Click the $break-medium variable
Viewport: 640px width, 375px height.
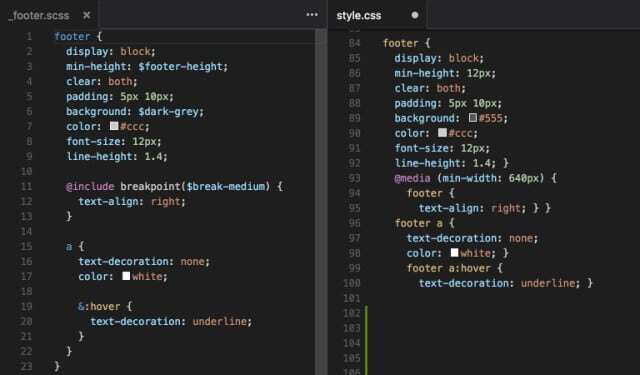pyautogui.click(x=226, y=186)
